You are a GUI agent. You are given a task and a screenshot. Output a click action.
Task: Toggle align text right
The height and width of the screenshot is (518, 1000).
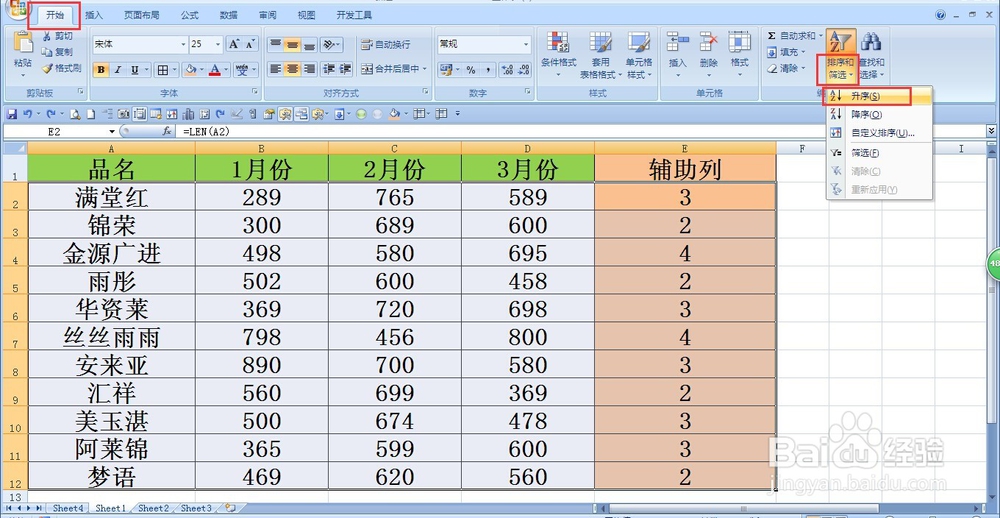click(309, 68)
